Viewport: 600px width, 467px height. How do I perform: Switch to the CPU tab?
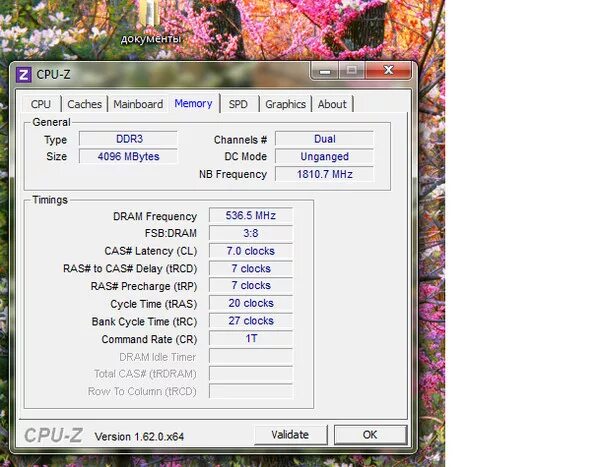pyautogui.click(x=41, y=104)
